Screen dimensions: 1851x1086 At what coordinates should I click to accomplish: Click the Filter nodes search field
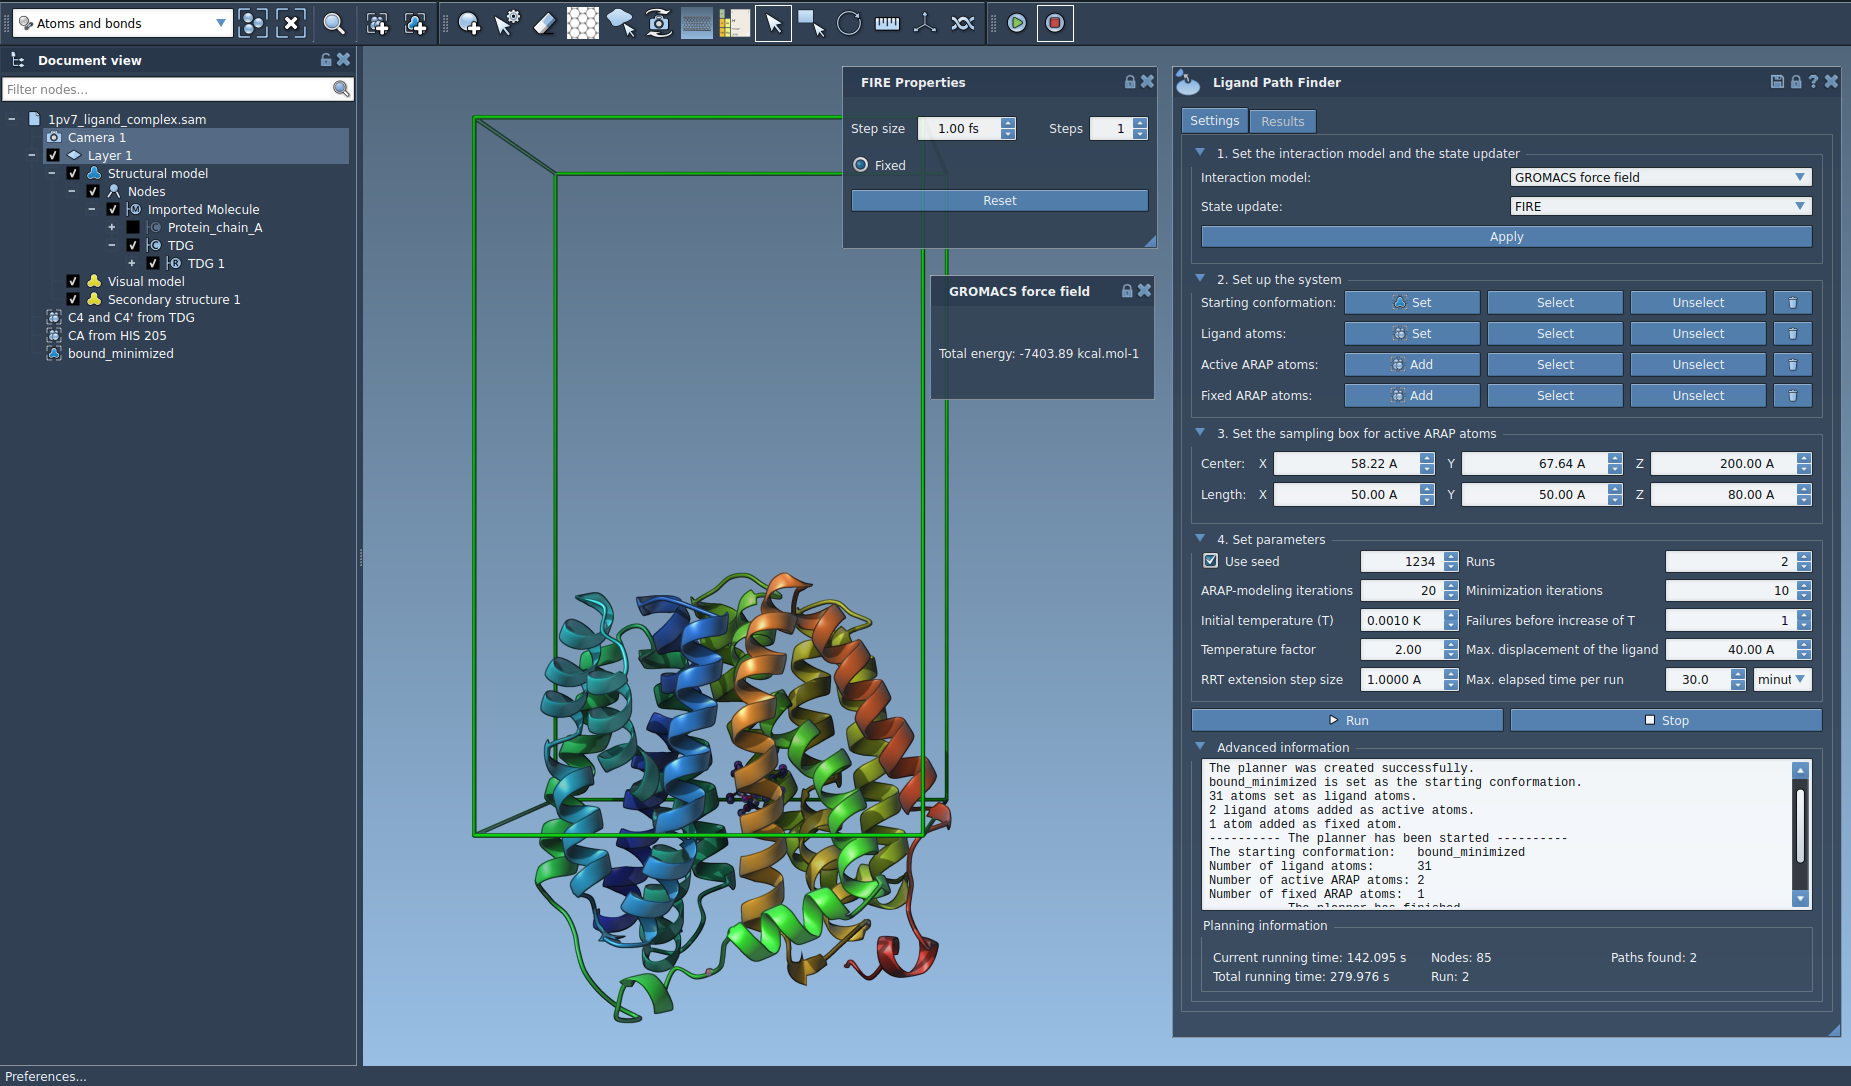[x=167, y=89]
